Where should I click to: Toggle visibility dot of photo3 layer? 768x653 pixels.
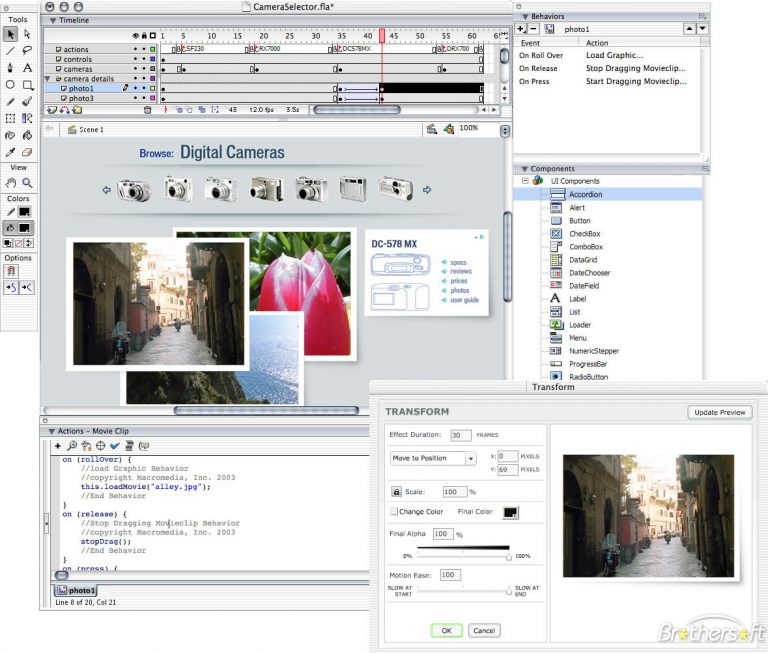coord(136,98)
